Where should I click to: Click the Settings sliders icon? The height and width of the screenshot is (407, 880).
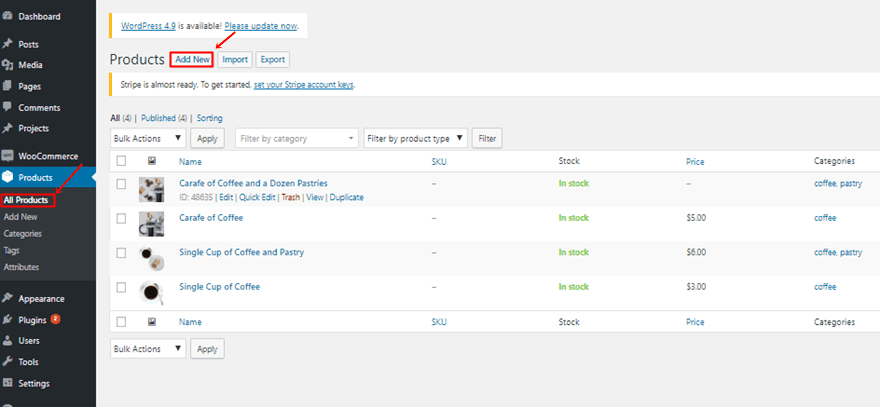(7, 383)
